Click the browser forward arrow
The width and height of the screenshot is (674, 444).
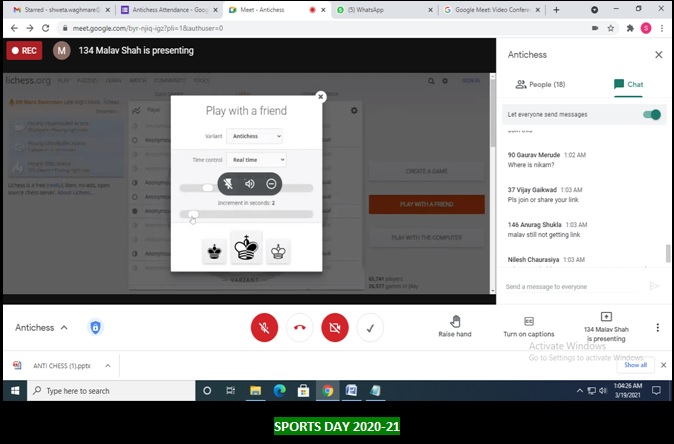(30, 28)
